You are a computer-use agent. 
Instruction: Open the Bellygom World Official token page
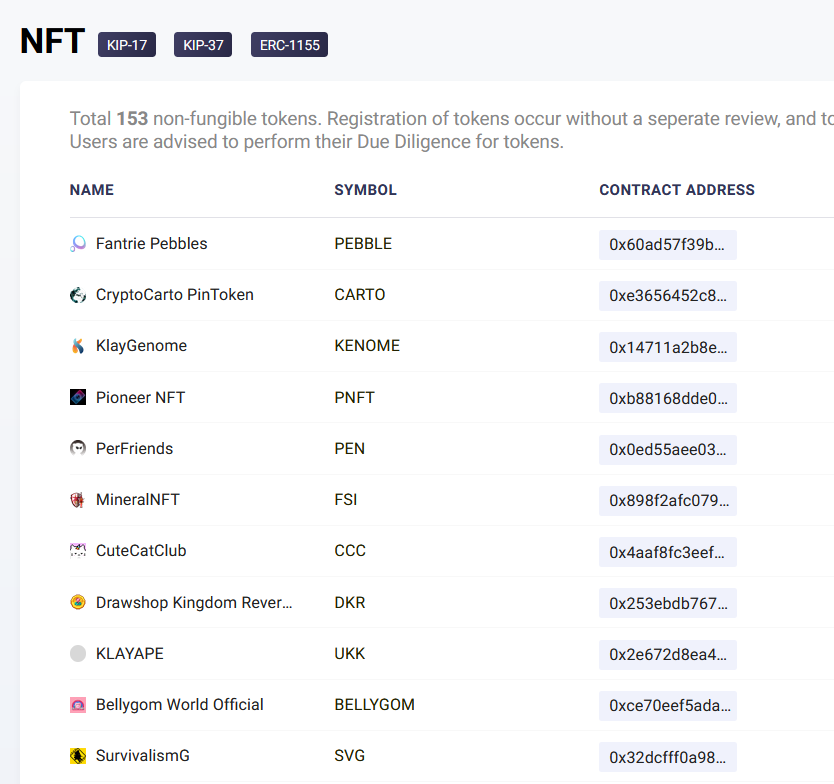click(180, 705)
